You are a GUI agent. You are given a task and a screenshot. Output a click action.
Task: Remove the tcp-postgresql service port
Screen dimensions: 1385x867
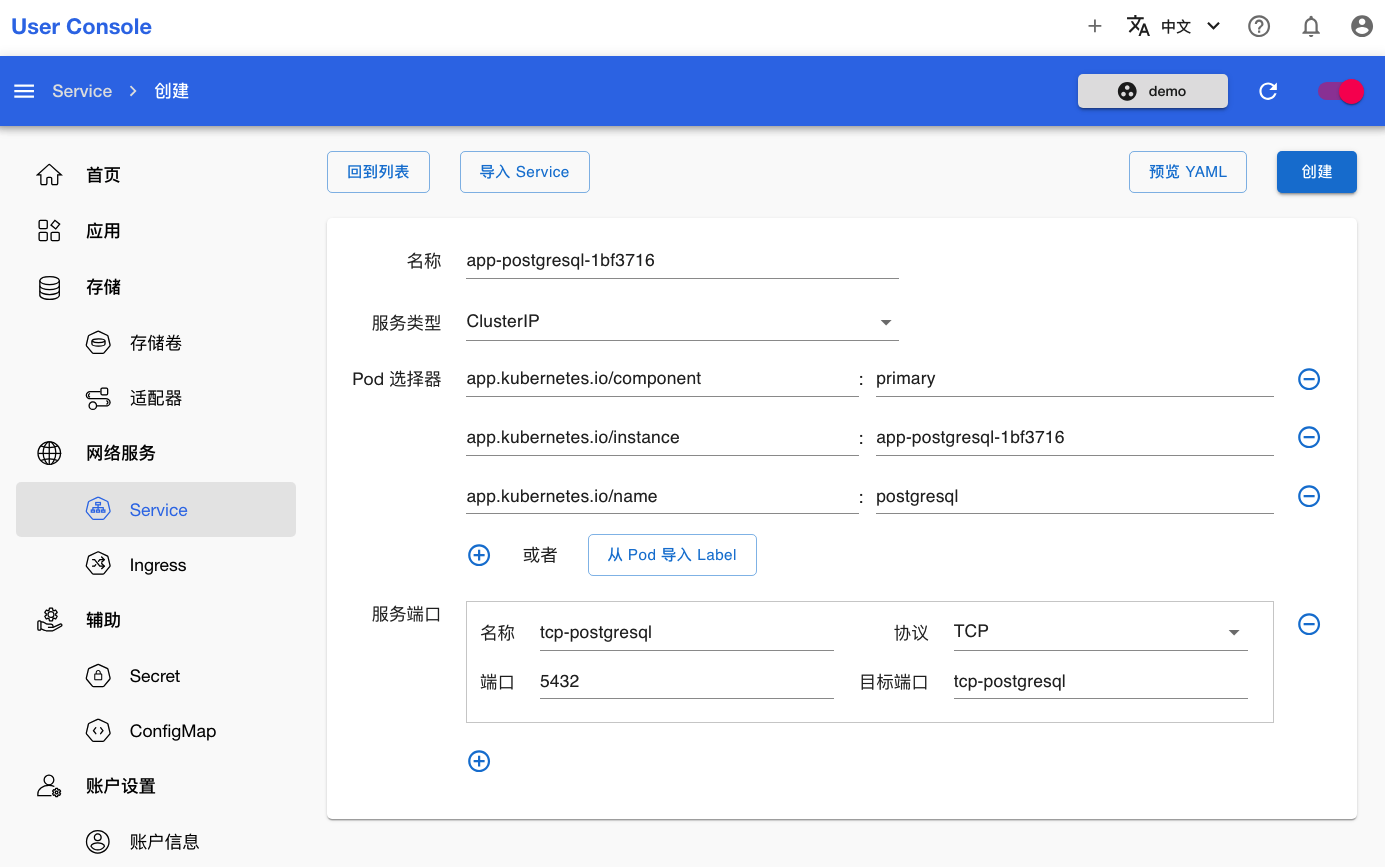pyautogui.click(x=1309, y=624)
